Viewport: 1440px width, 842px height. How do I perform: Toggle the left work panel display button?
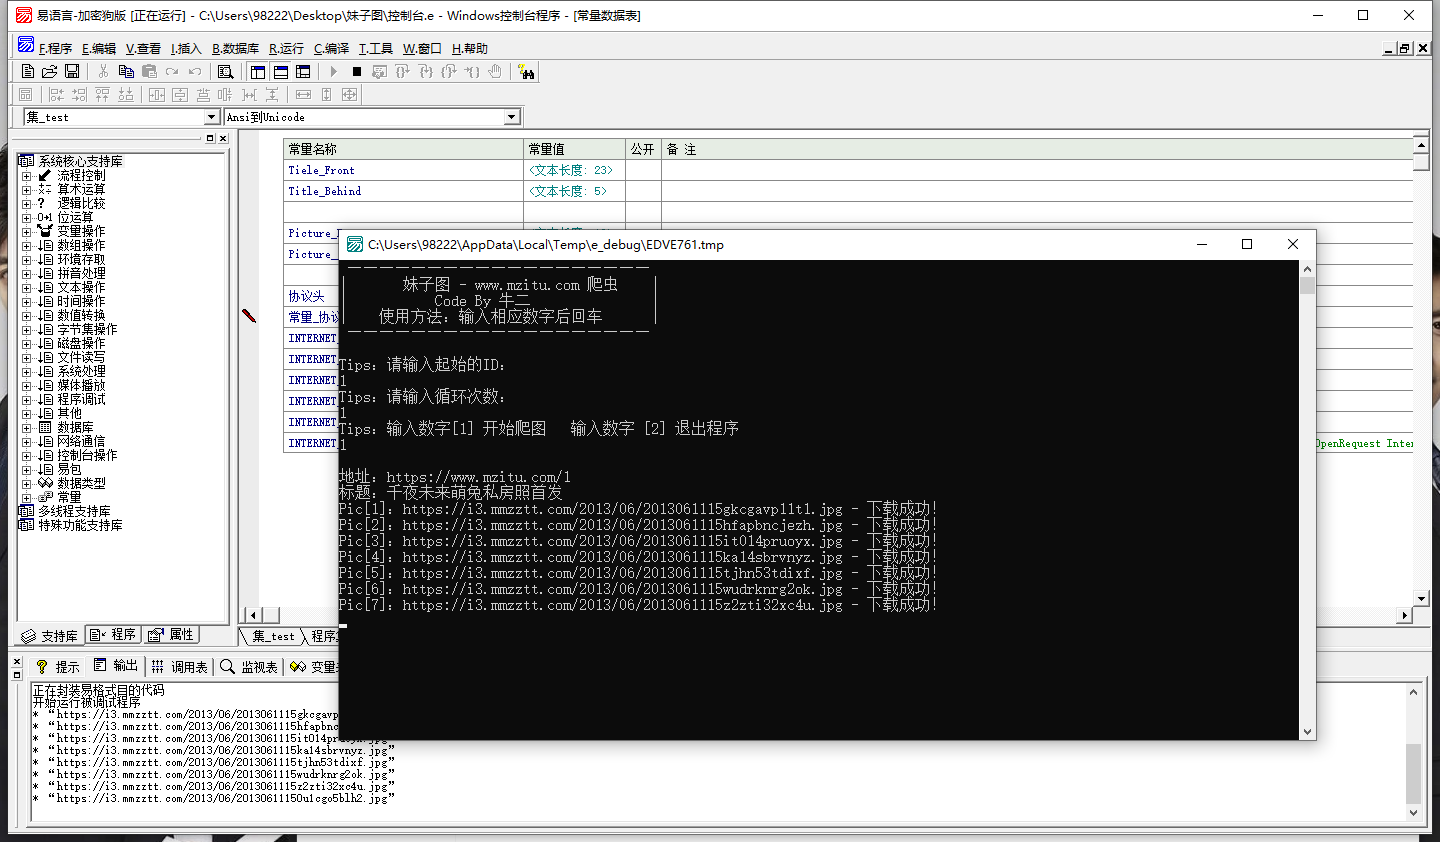point(258,72)
